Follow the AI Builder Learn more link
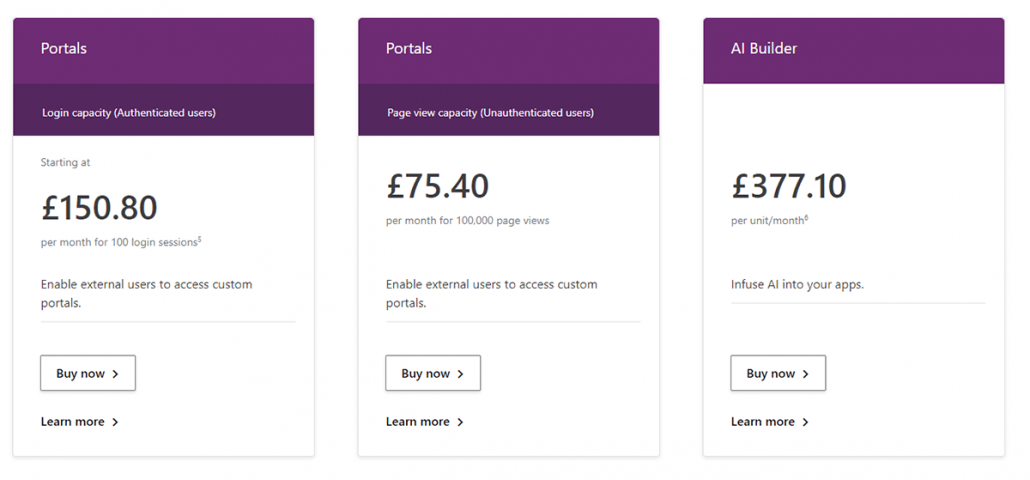 pyautogui.click(x=763, y=422)
